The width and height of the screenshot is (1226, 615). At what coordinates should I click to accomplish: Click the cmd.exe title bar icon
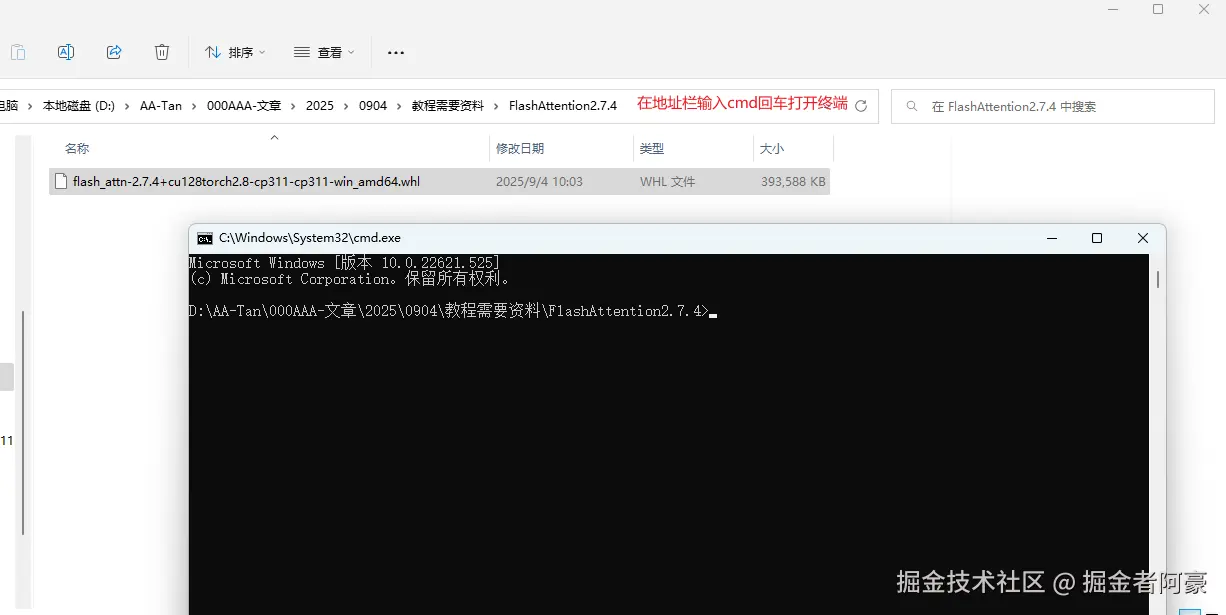(x=205, y=238)
